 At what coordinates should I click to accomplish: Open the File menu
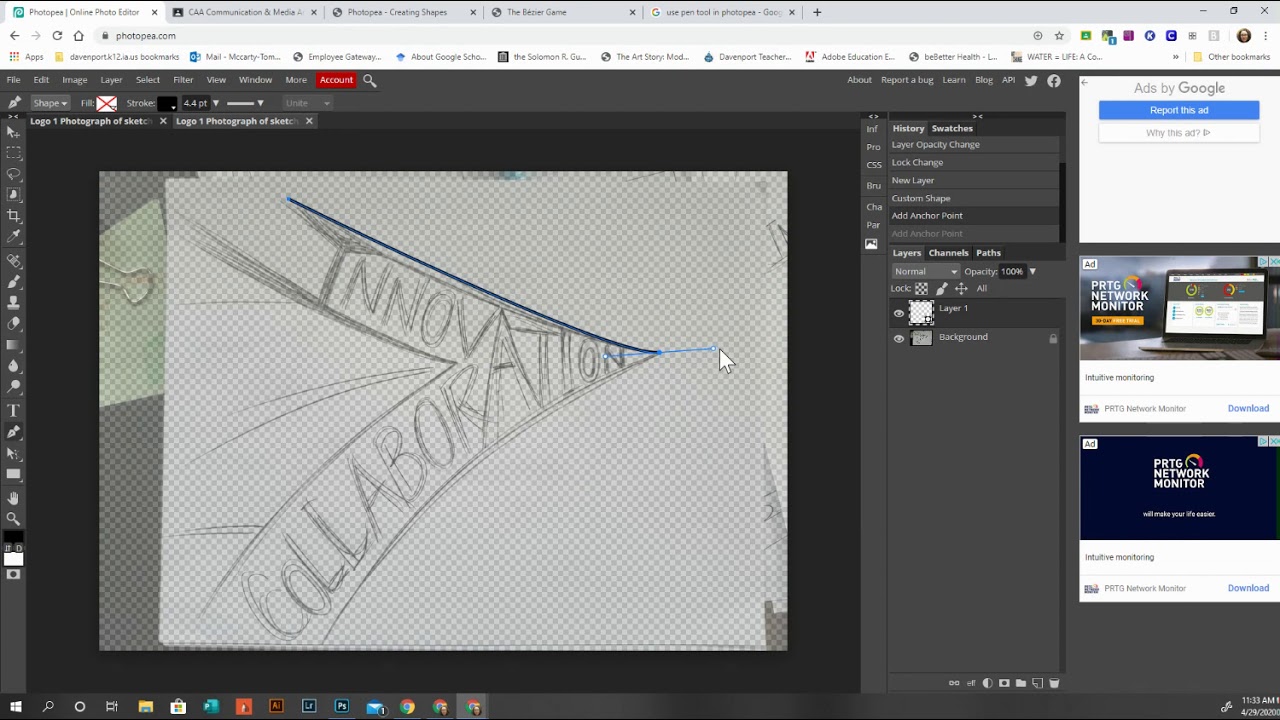pyautogui.click(x=14, y=80)
